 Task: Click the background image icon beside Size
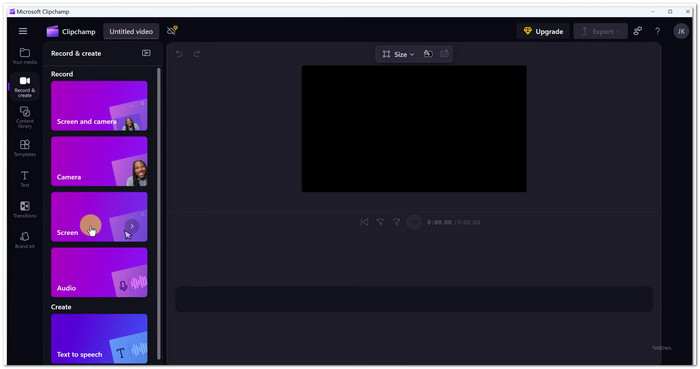point(428,54)
